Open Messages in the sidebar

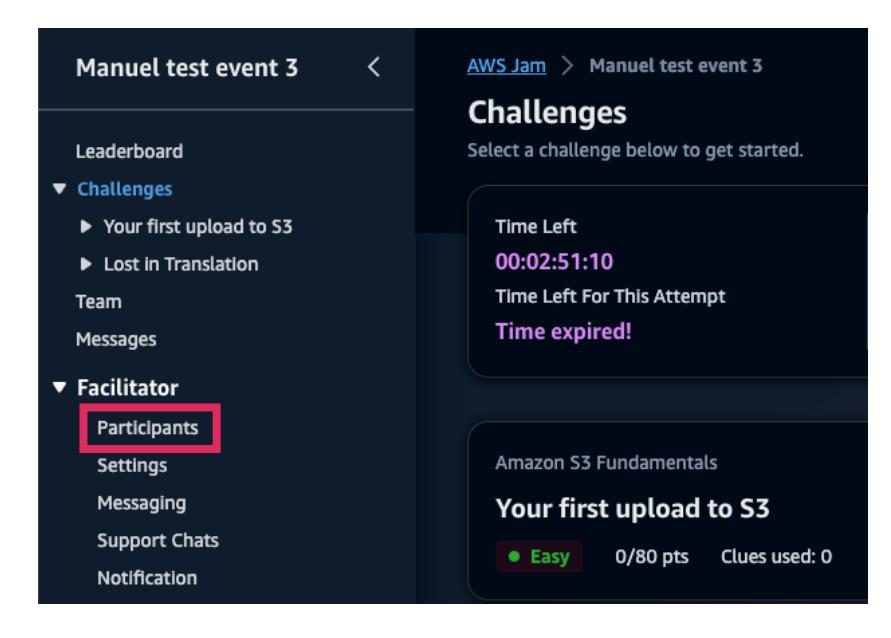point(113,340)
